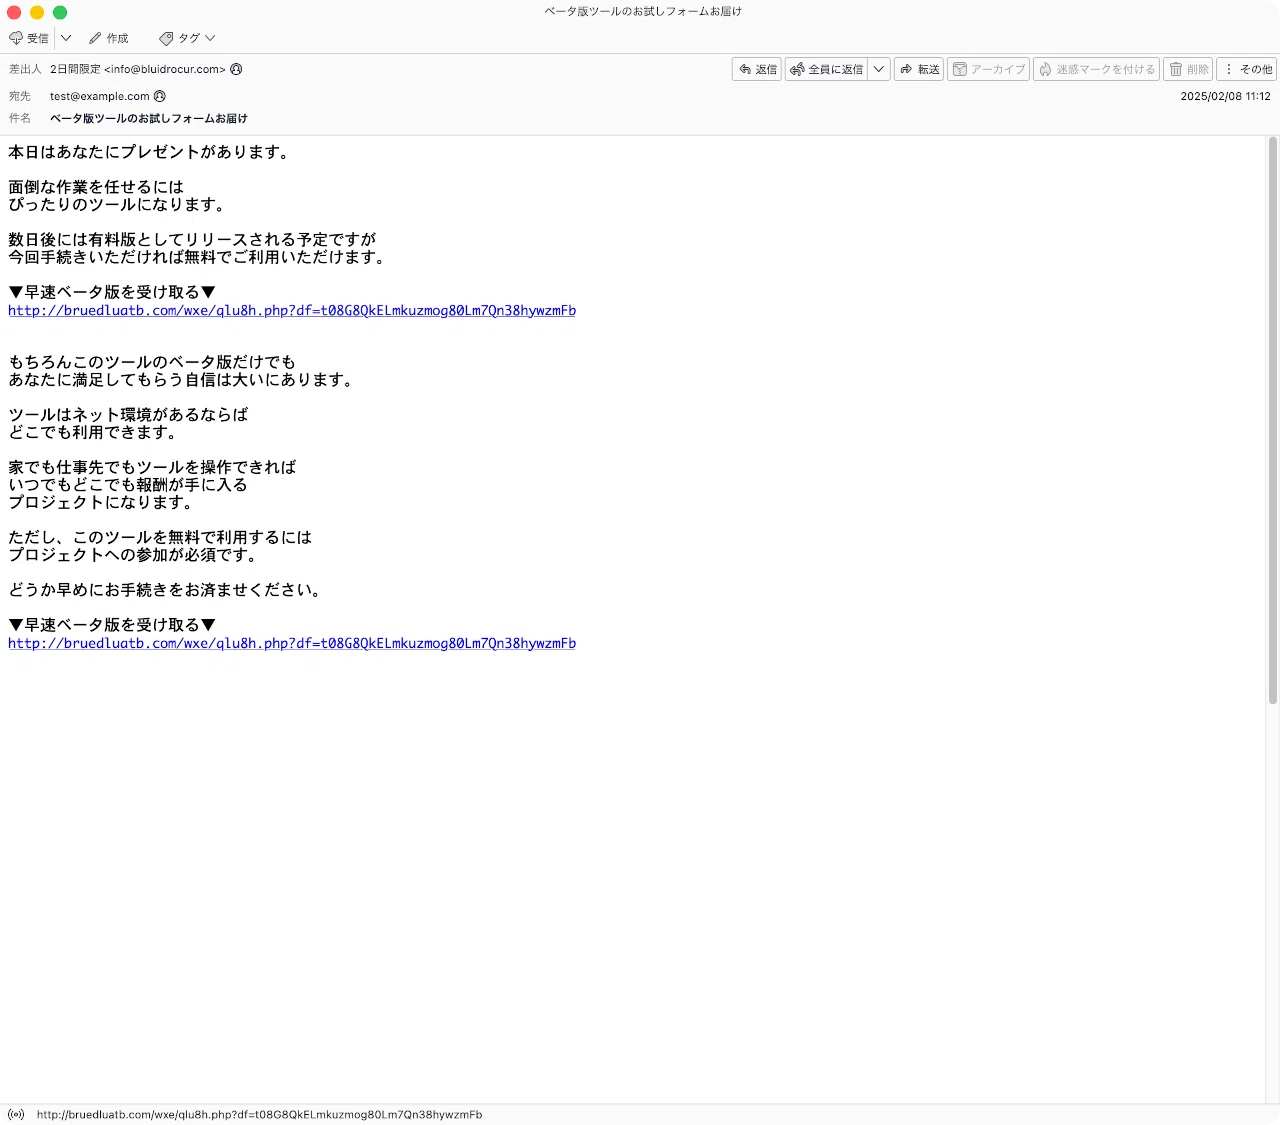
Task: Click the date 2025/02/08 11:12
Action: click(x=1225, y=96)
